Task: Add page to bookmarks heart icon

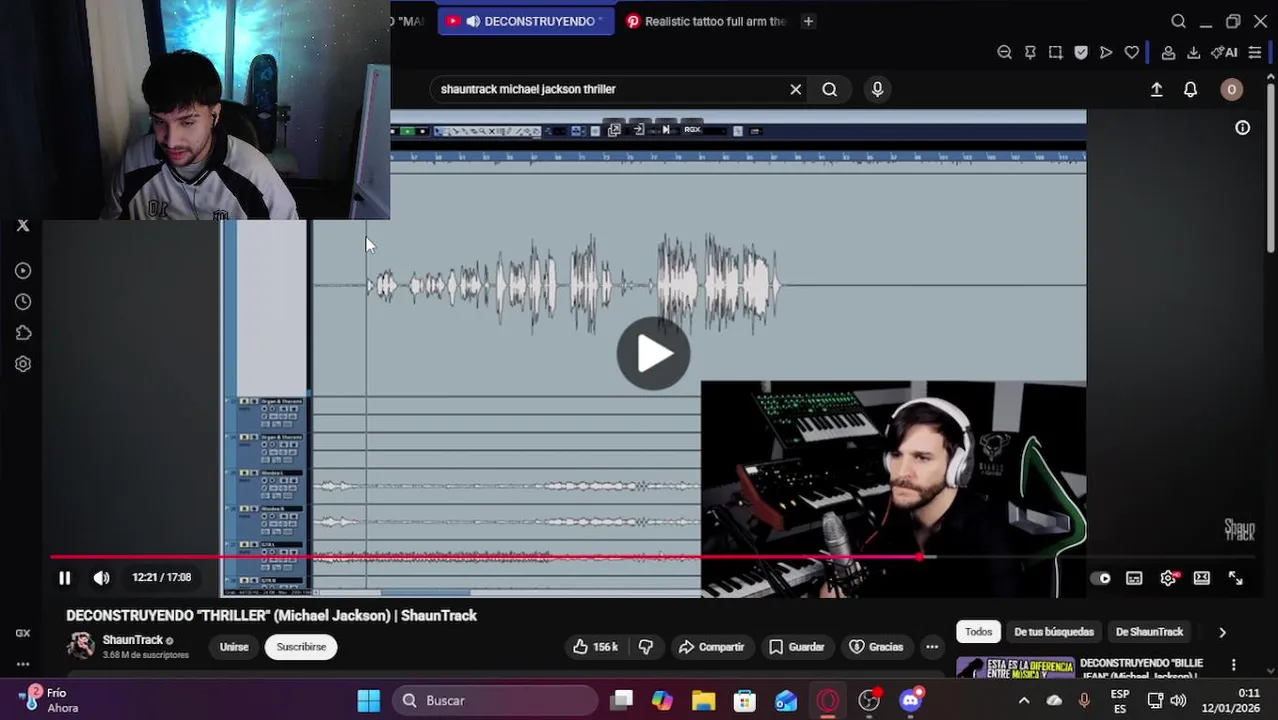Action: (x=1132, y=52)
